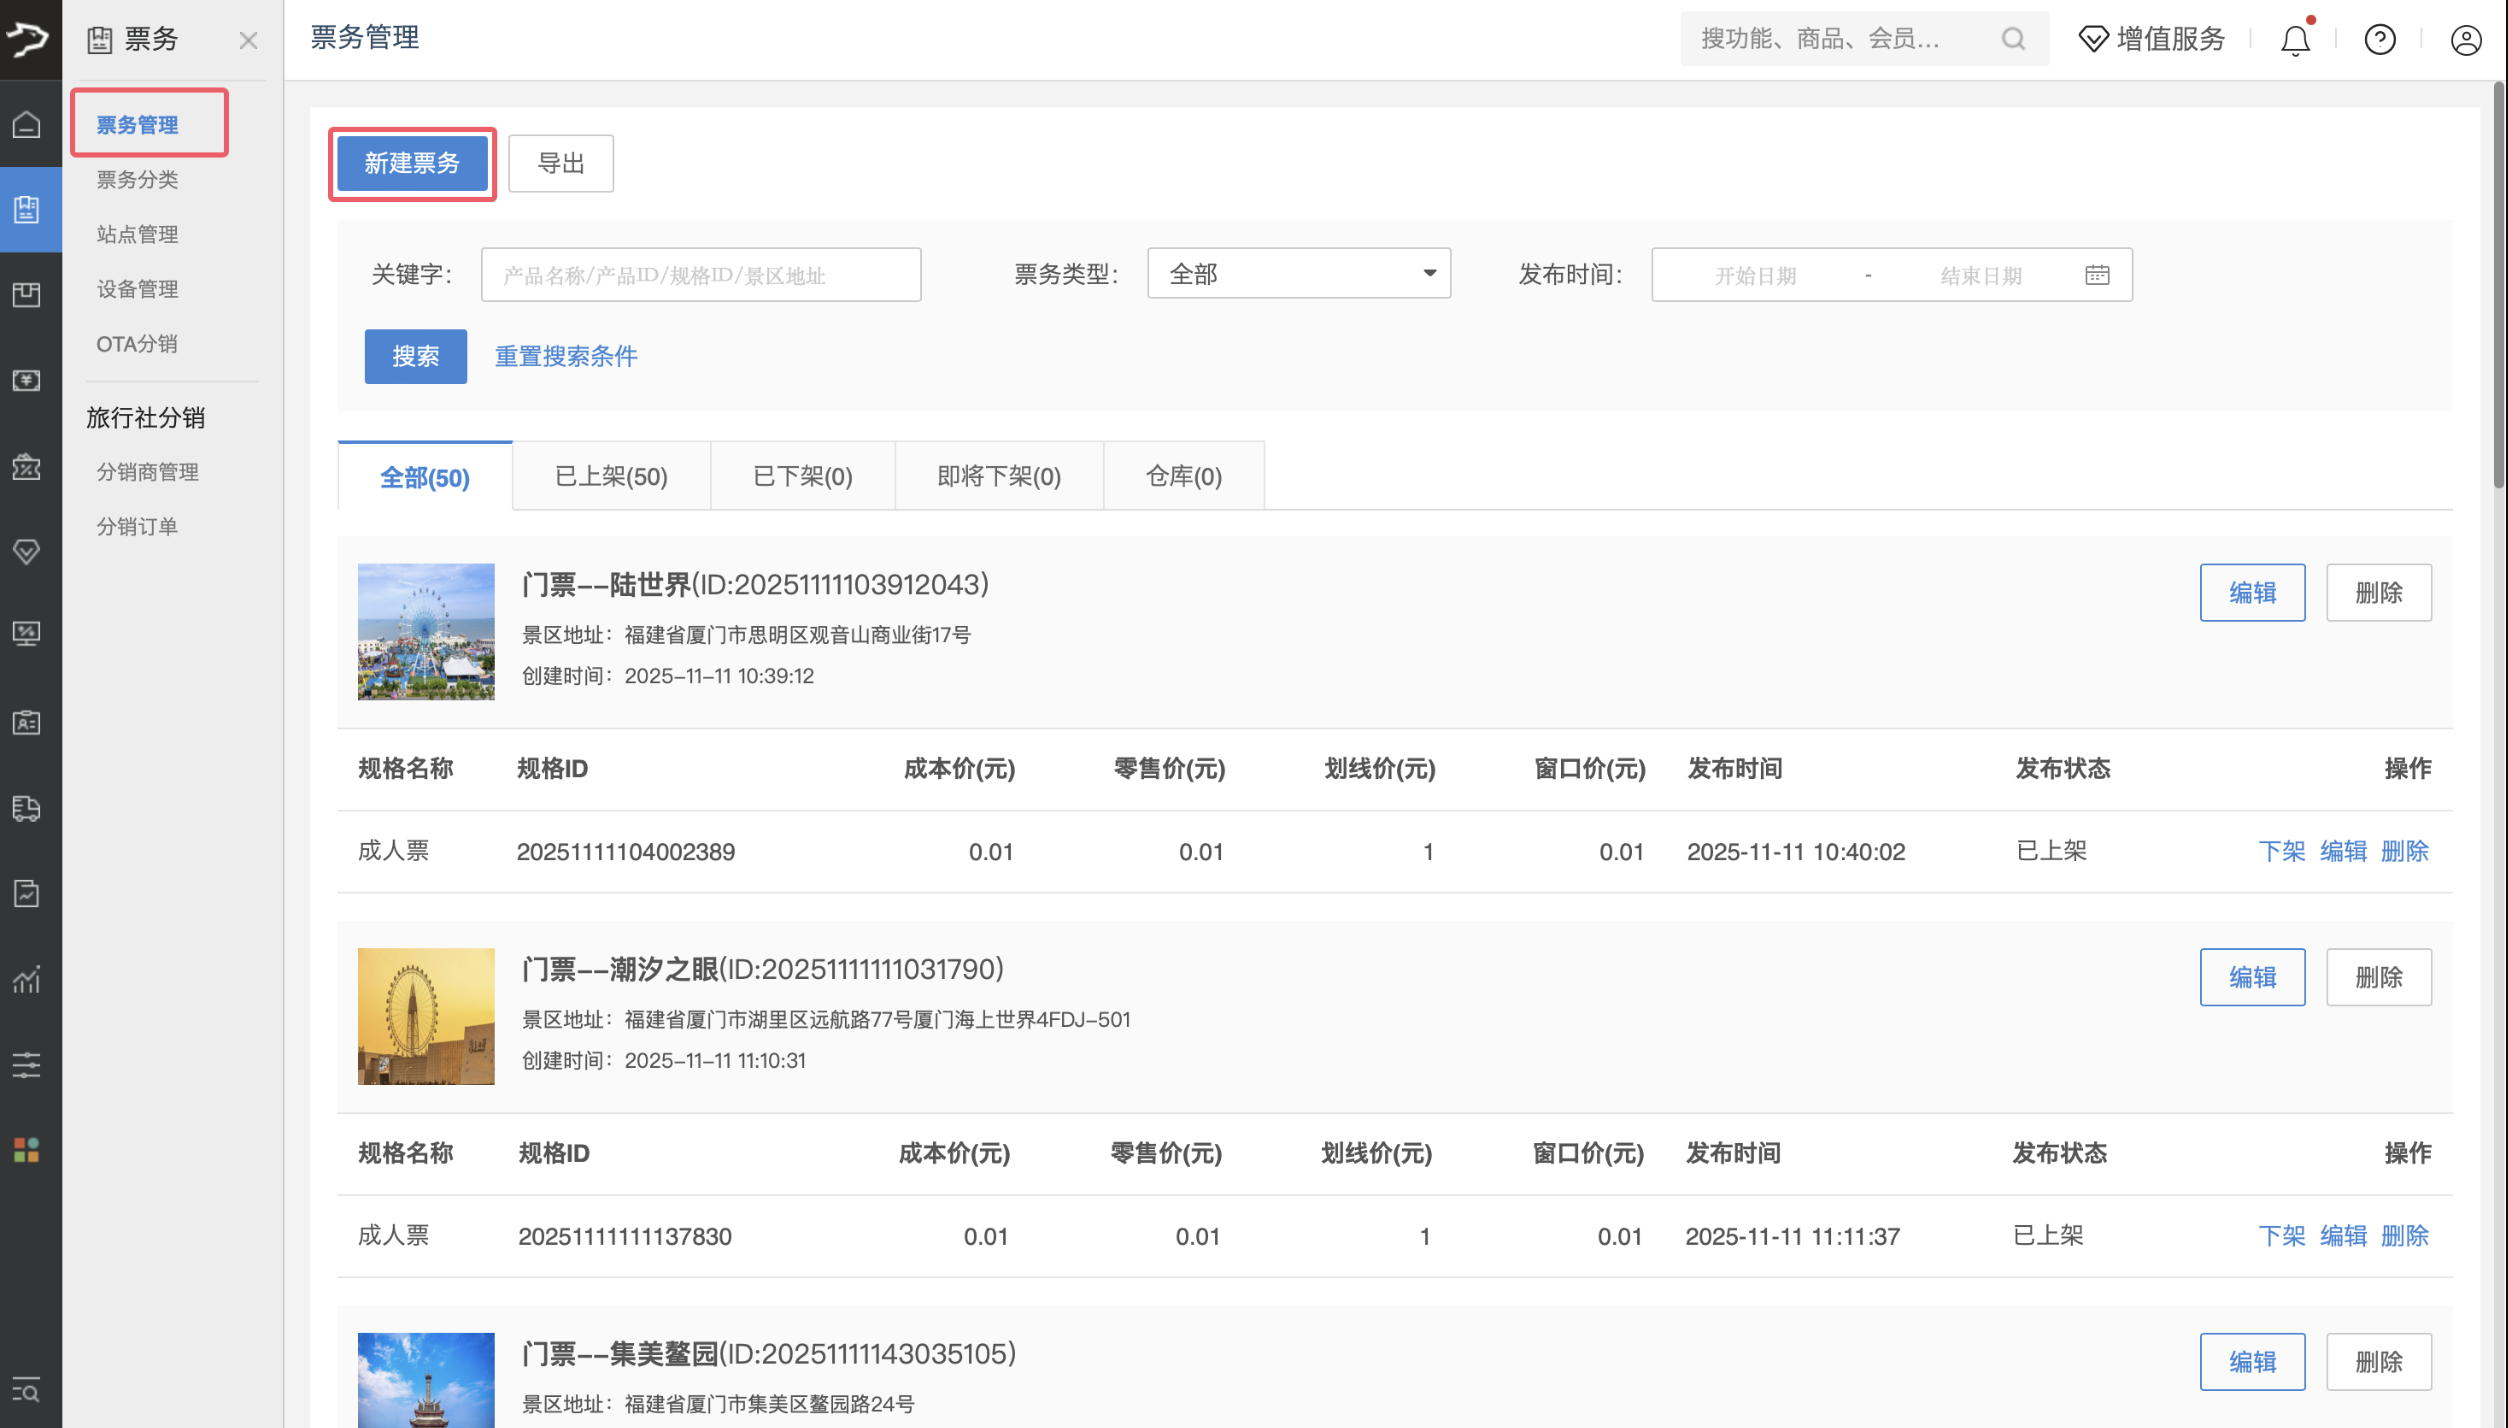Click the colorful apps grid icon in sidebar
This screenshot has width=2508, height=1428.
coord(27,1150)
